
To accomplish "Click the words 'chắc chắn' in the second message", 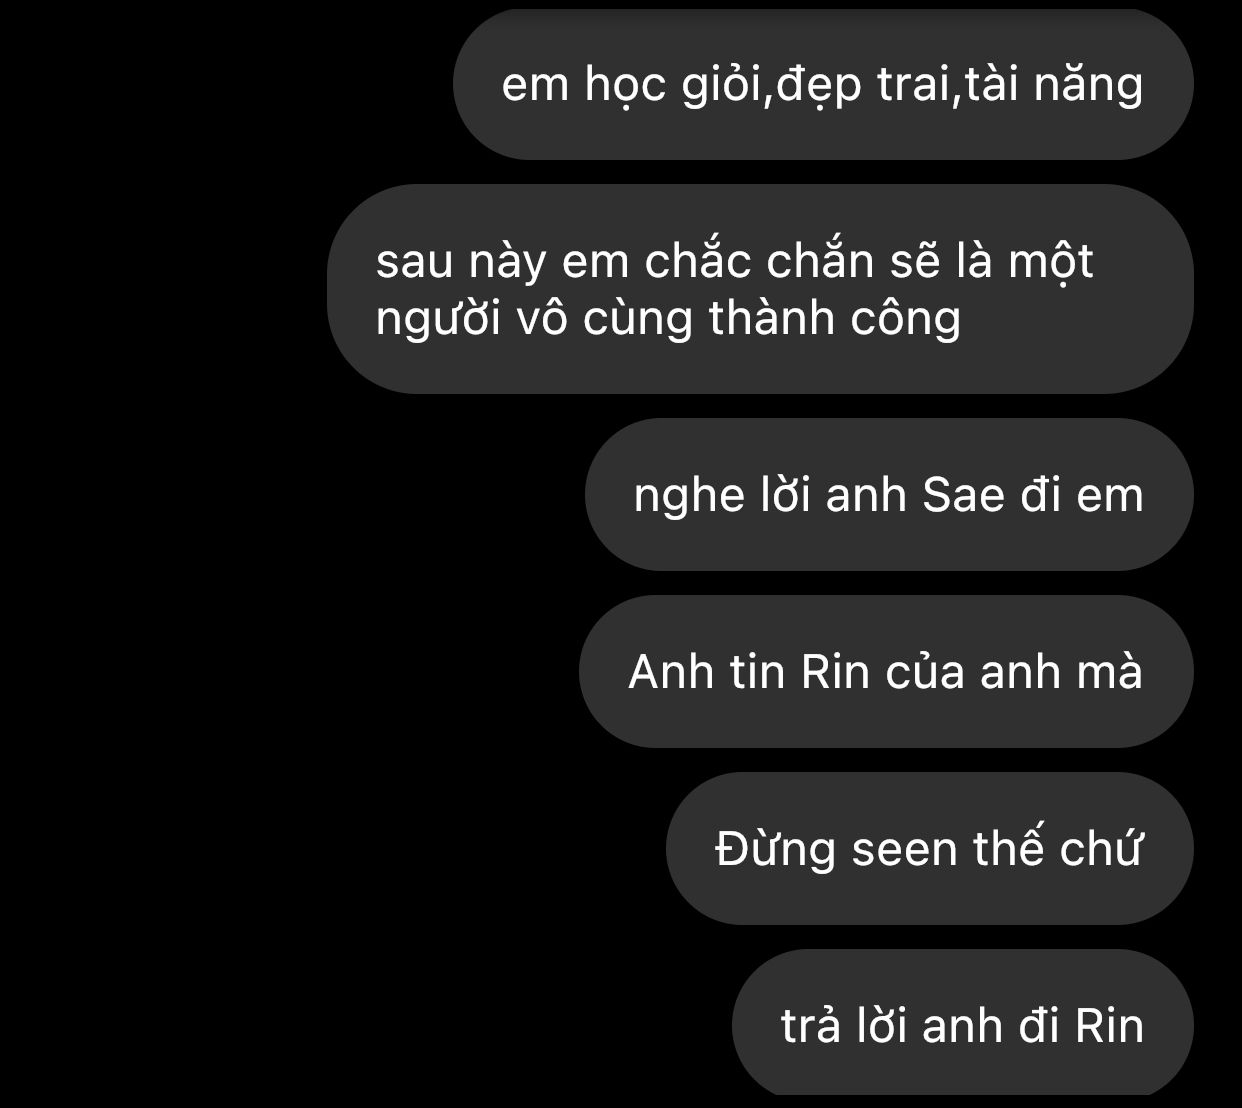I will pyautogui.click(x=759, y=262).
